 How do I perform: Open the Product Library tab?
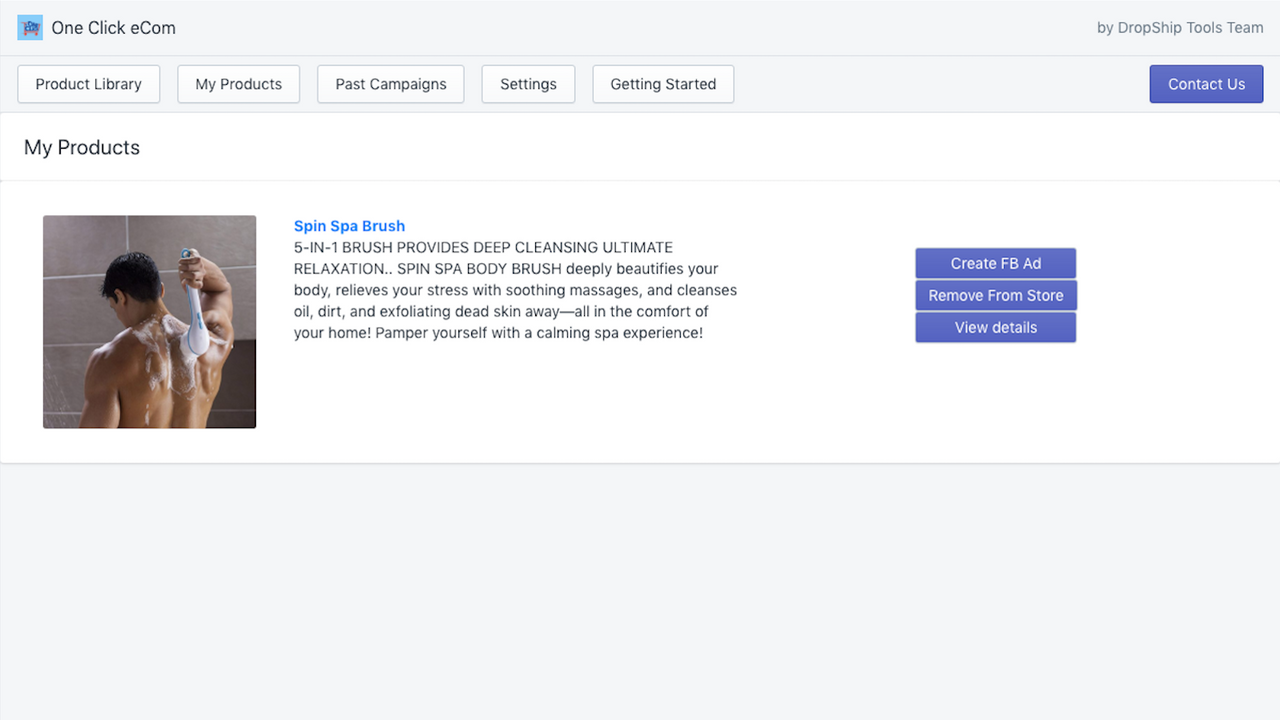(x=88, y=84)
